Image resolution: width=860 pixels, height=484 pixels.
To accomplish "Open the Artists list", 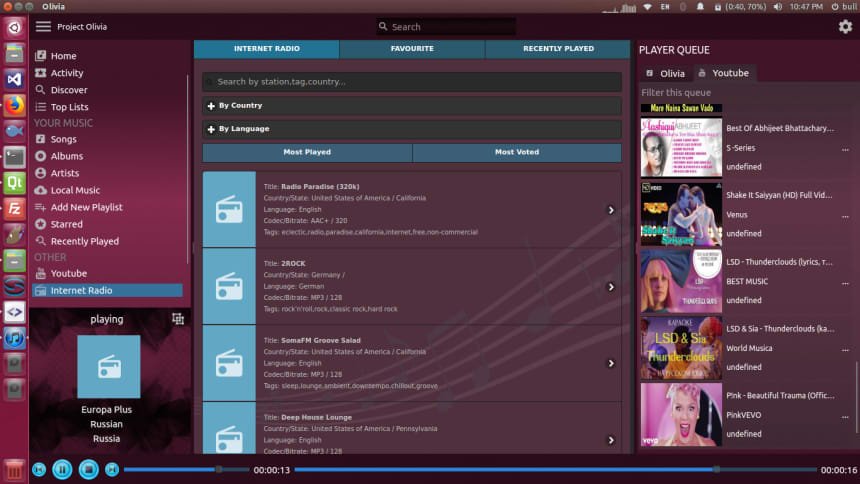I will coord(65,173).
